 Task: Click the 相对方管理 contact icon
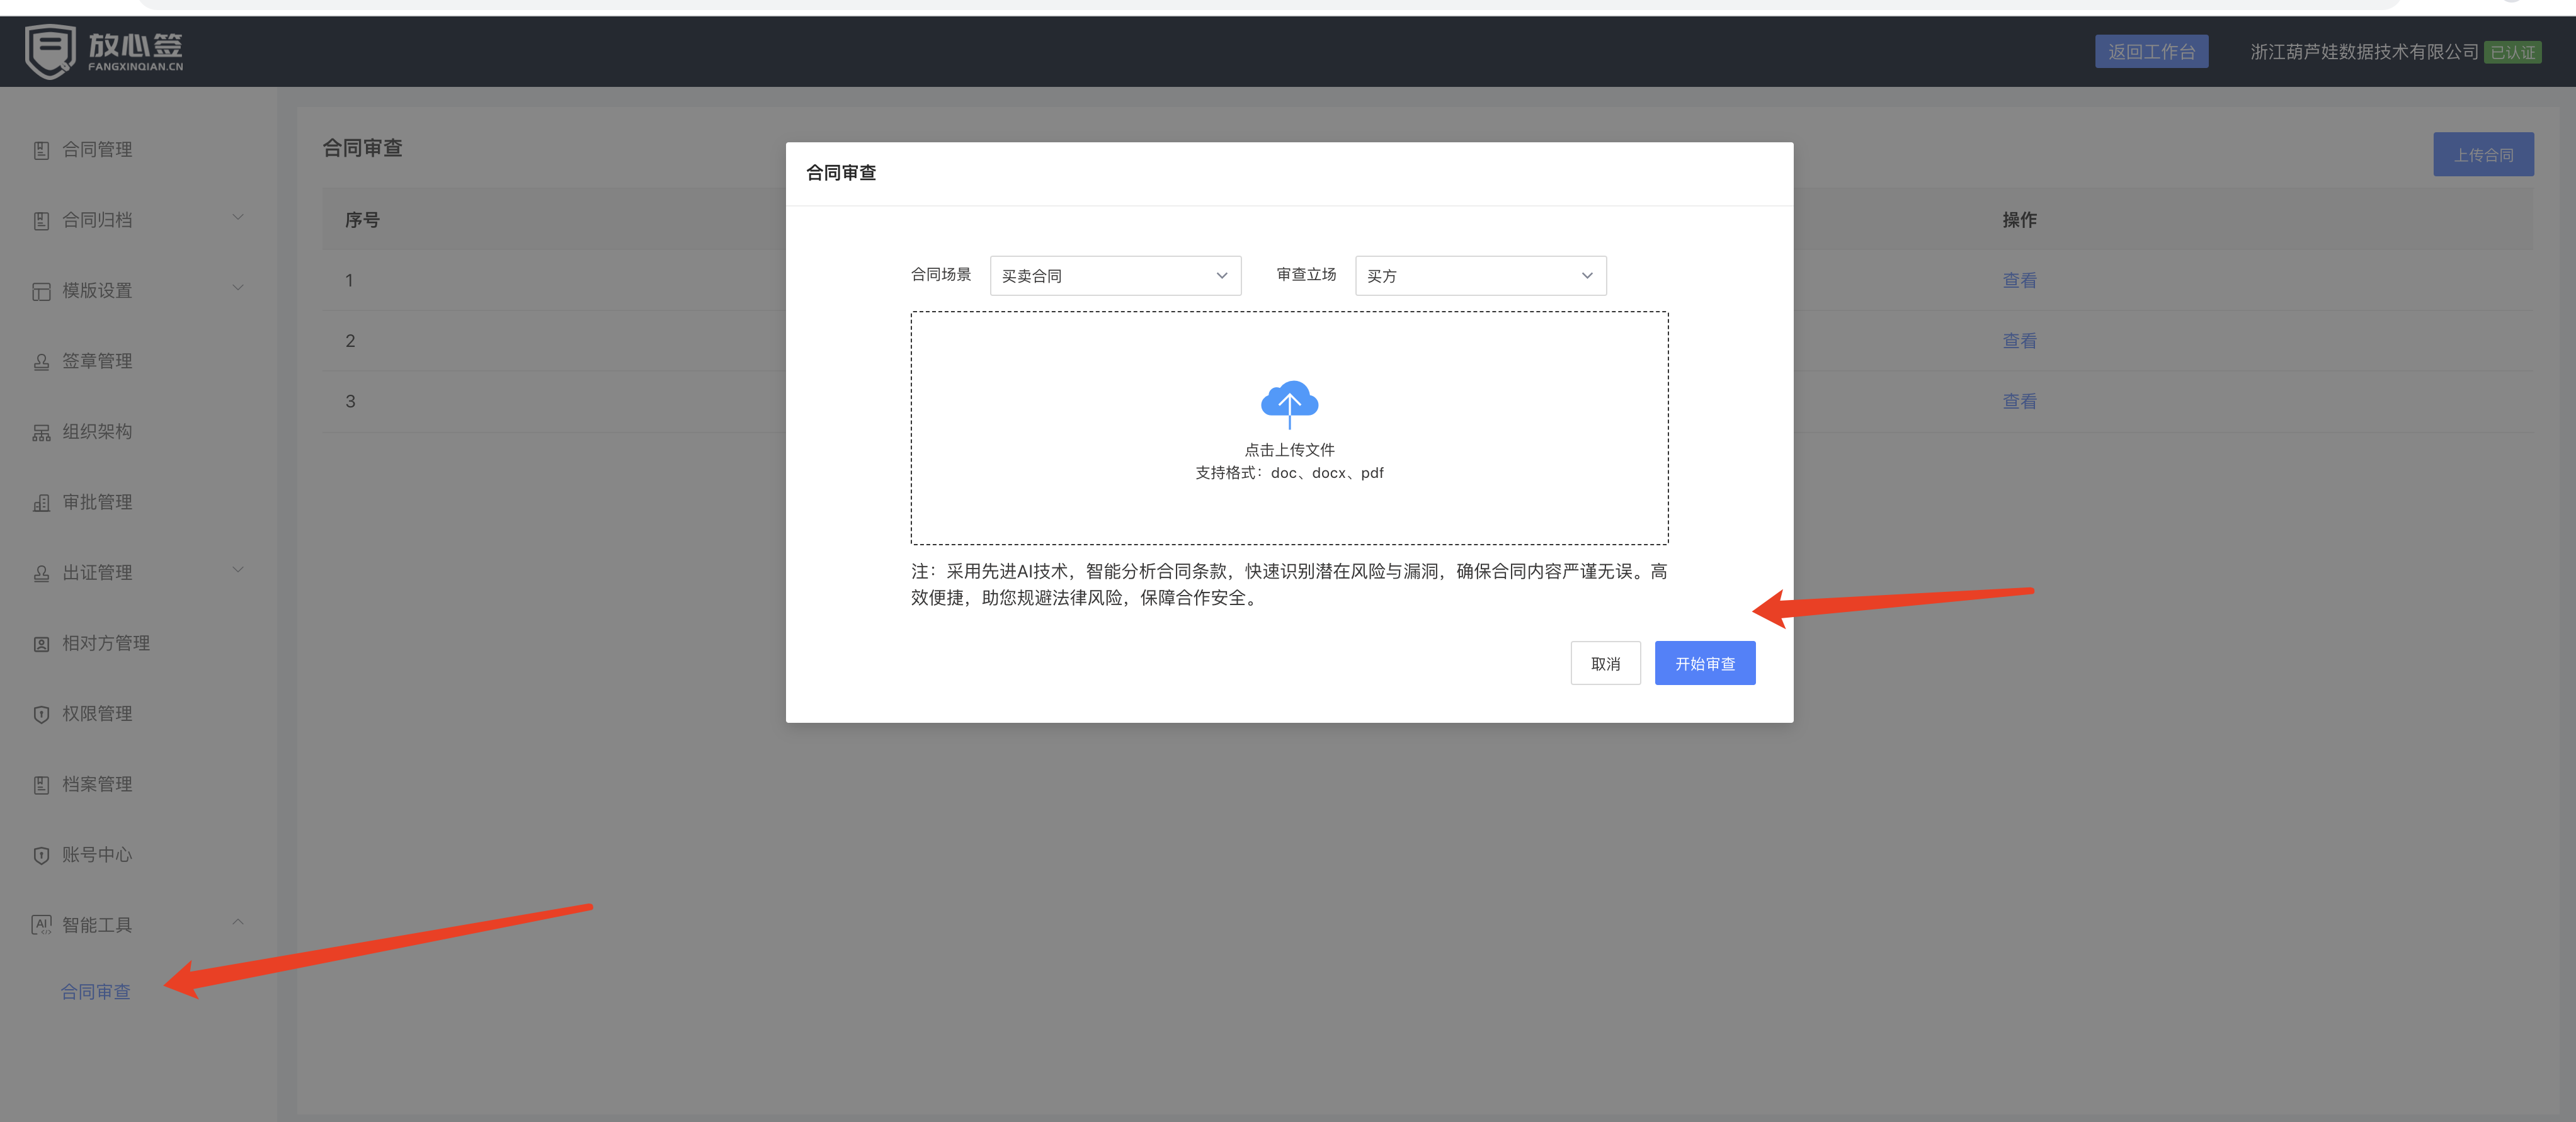click(x=41, y=644)
